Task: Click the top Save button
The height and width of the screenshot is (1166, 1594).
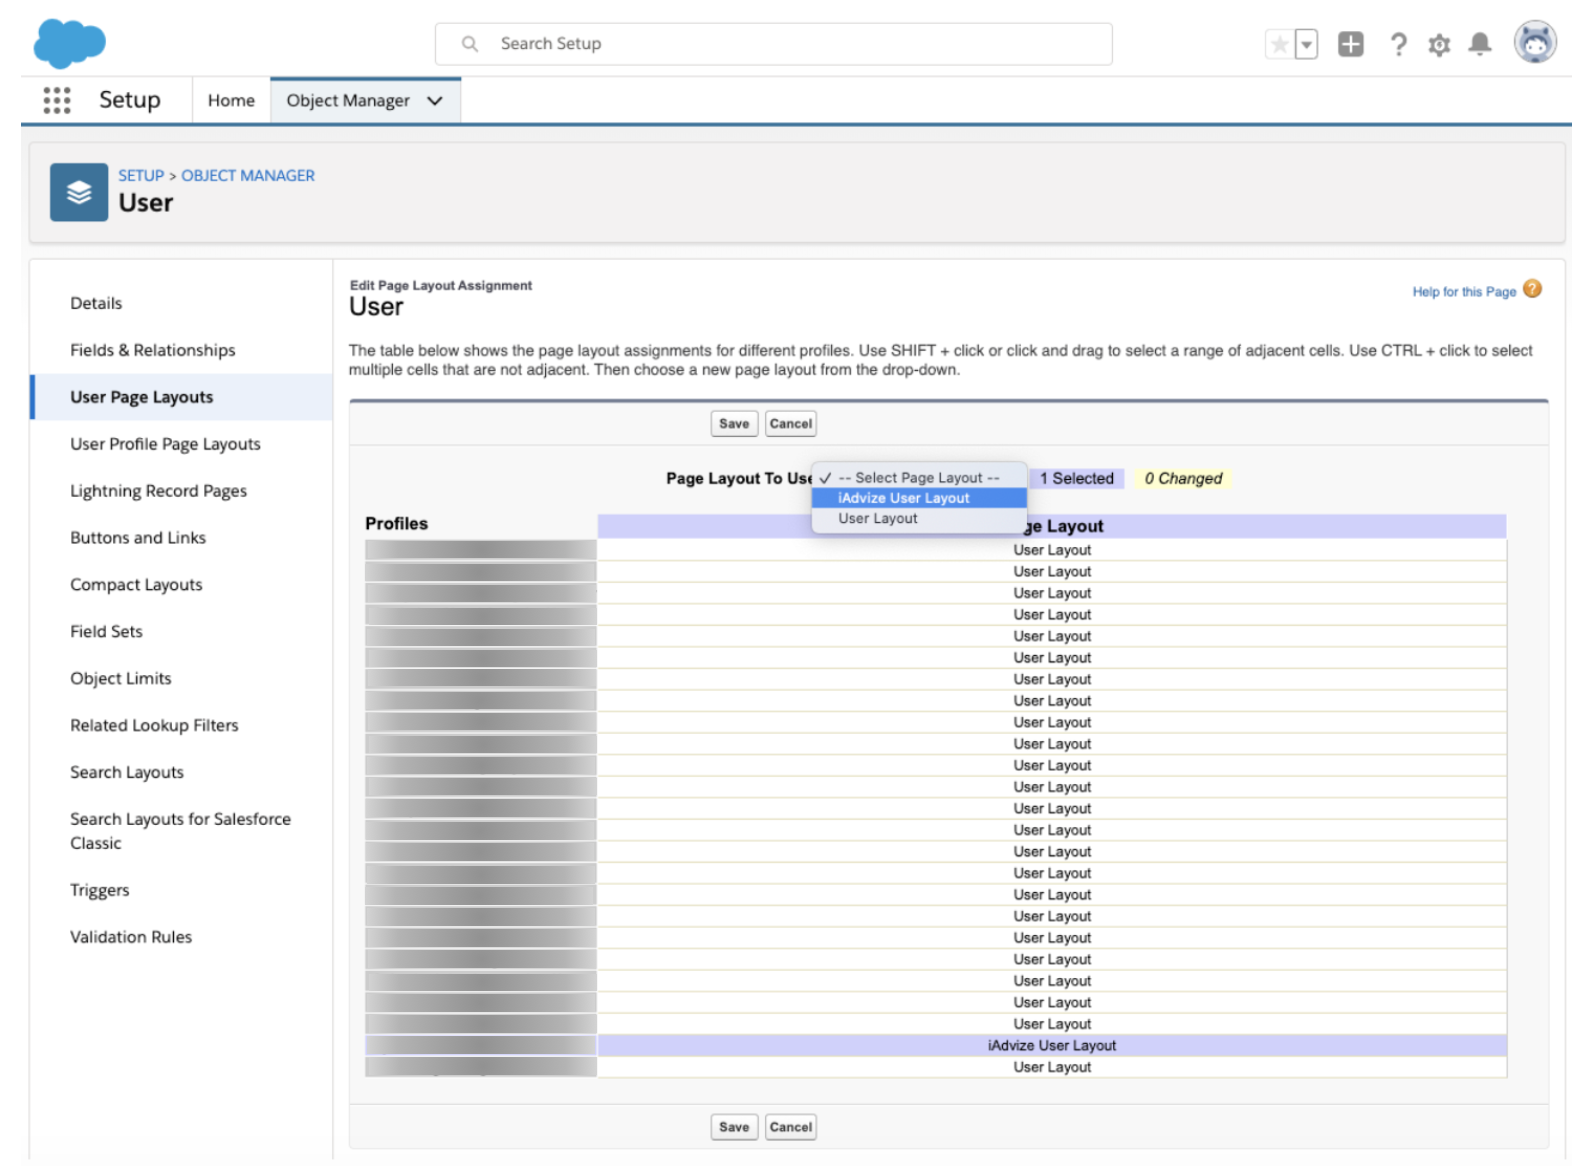Action: pyautogui.click(x=734, y=424)
